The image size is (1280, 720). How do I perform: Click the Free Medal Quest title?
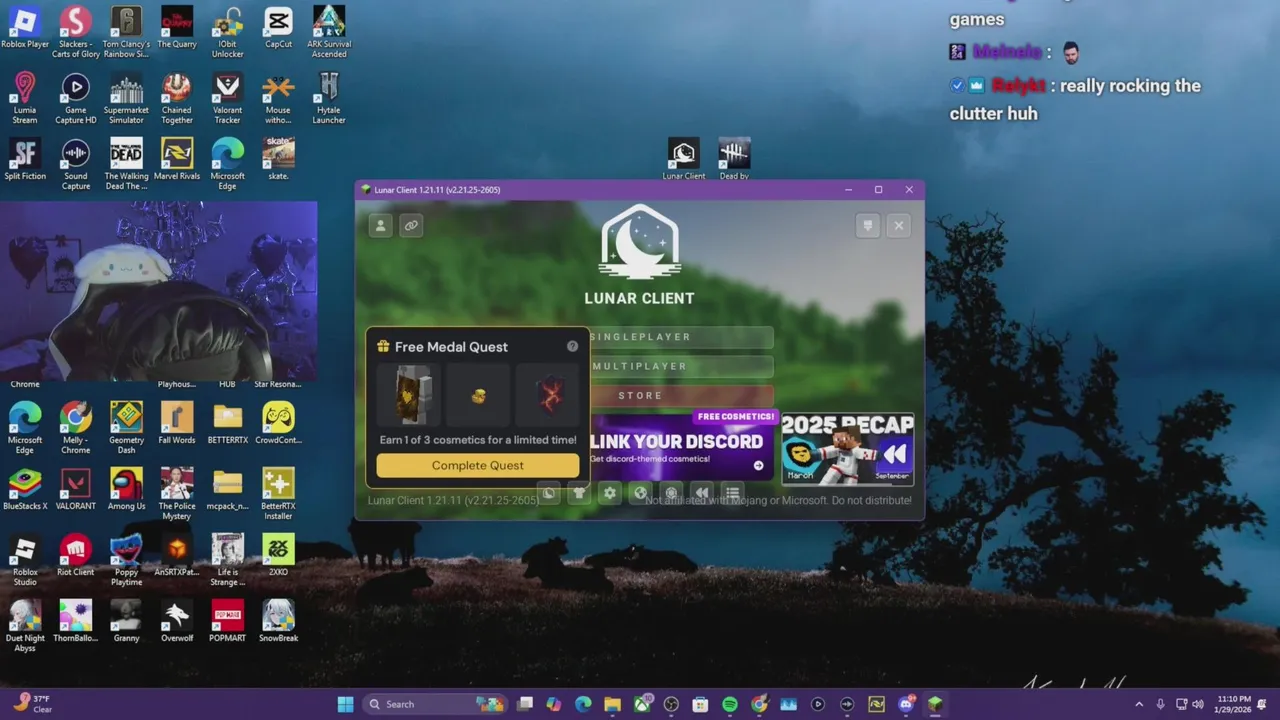click(451, 347)
